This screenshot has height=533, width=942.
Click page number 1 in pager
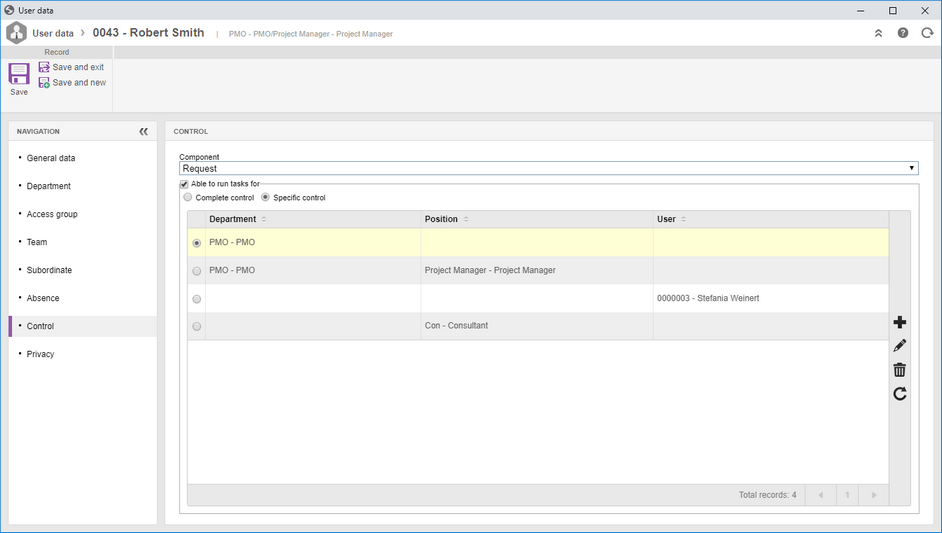[x=847, y=495]
